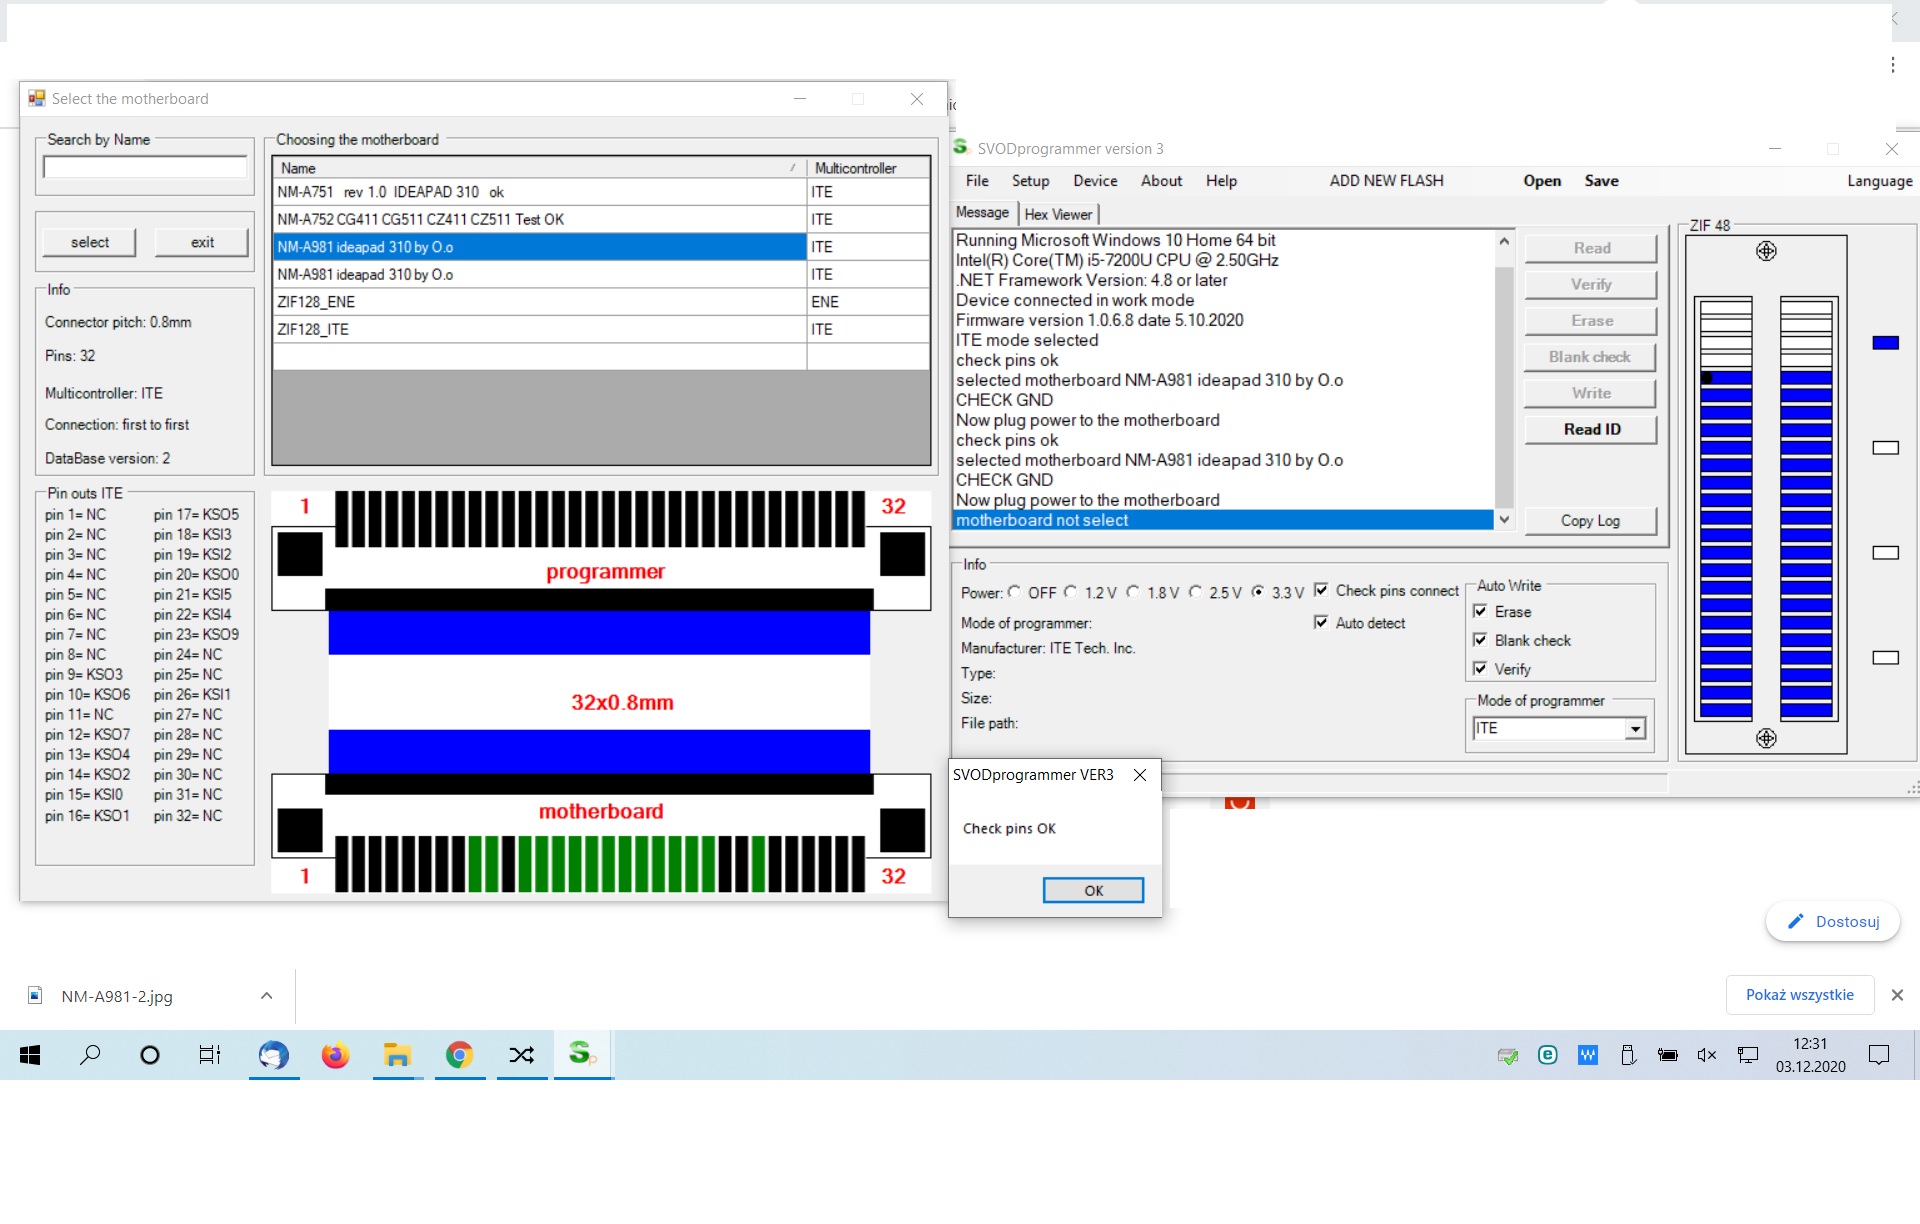Screen dimensions: 1920x1224
Task: Switch to SVODprogrammer taskbar icon
Action: coord(582,1053)
